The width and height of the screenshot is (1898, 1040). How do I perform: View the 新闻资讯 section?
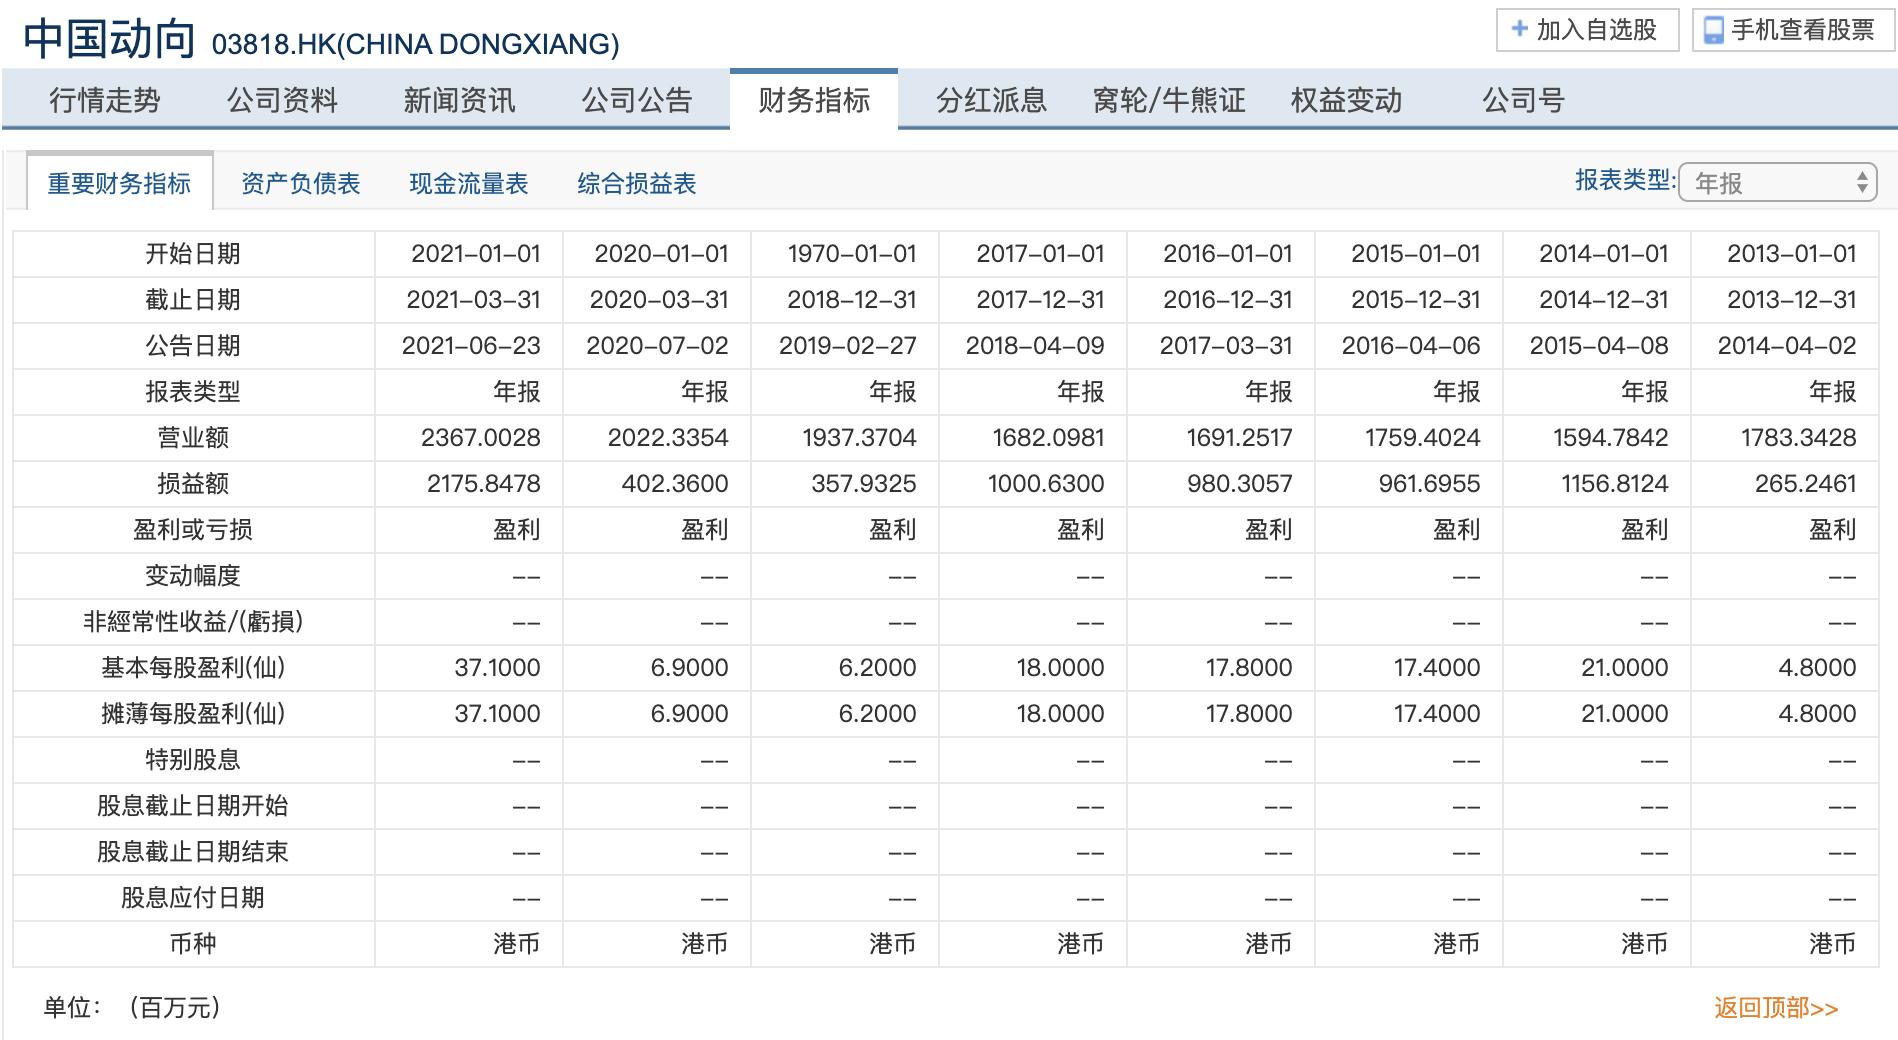coord(460,100)
